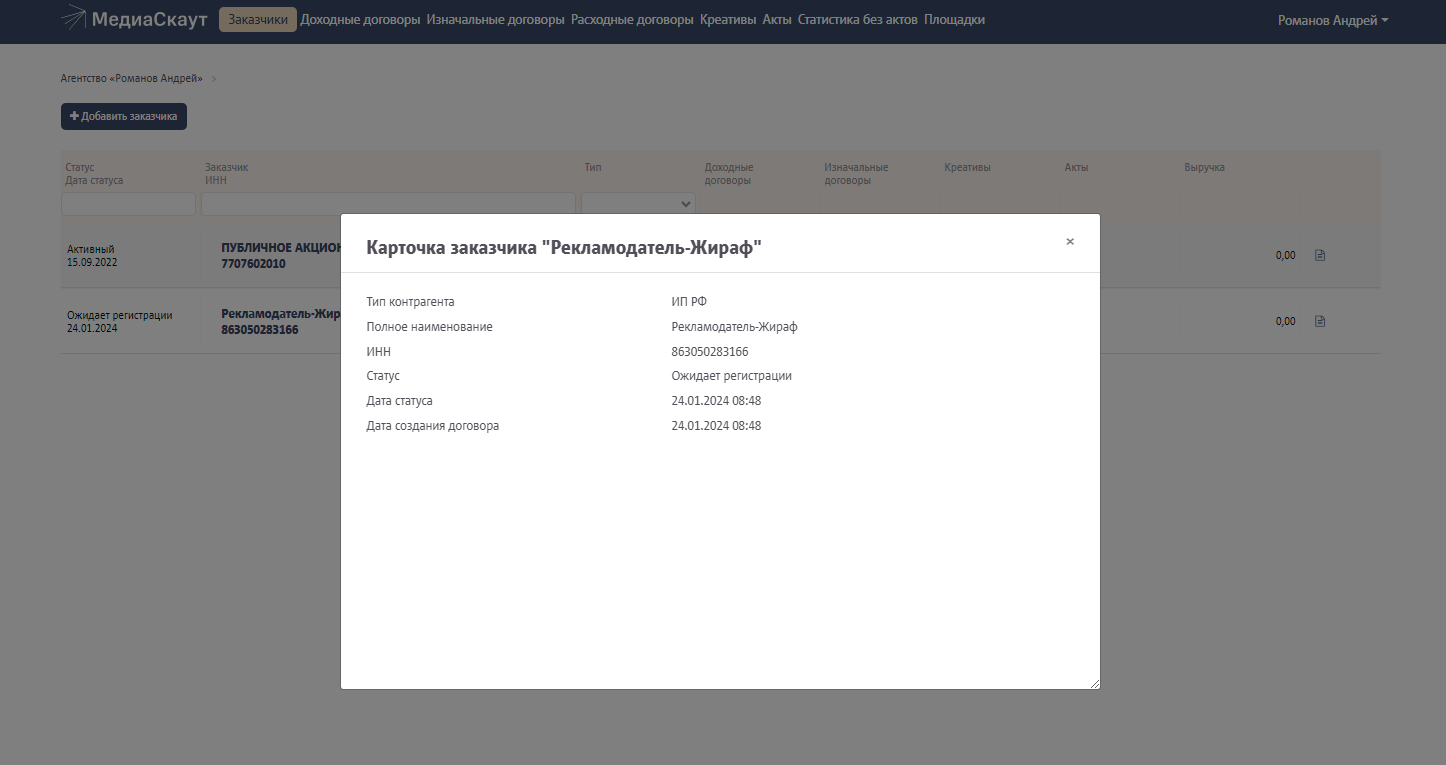Click the ИНН 7707602010 in table

253,264
